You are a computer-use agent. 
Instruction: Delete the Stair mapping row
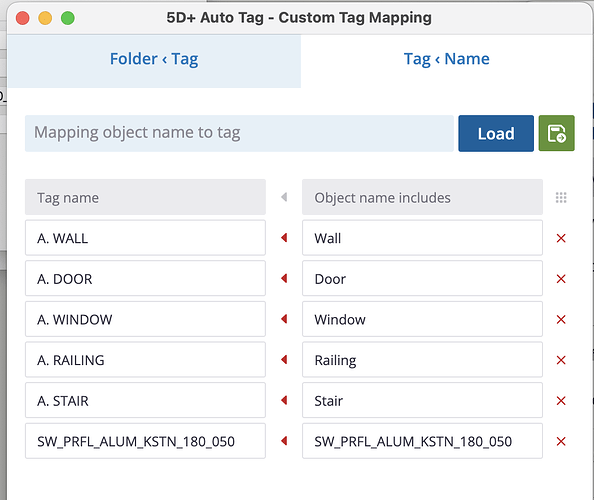[561, 400]
